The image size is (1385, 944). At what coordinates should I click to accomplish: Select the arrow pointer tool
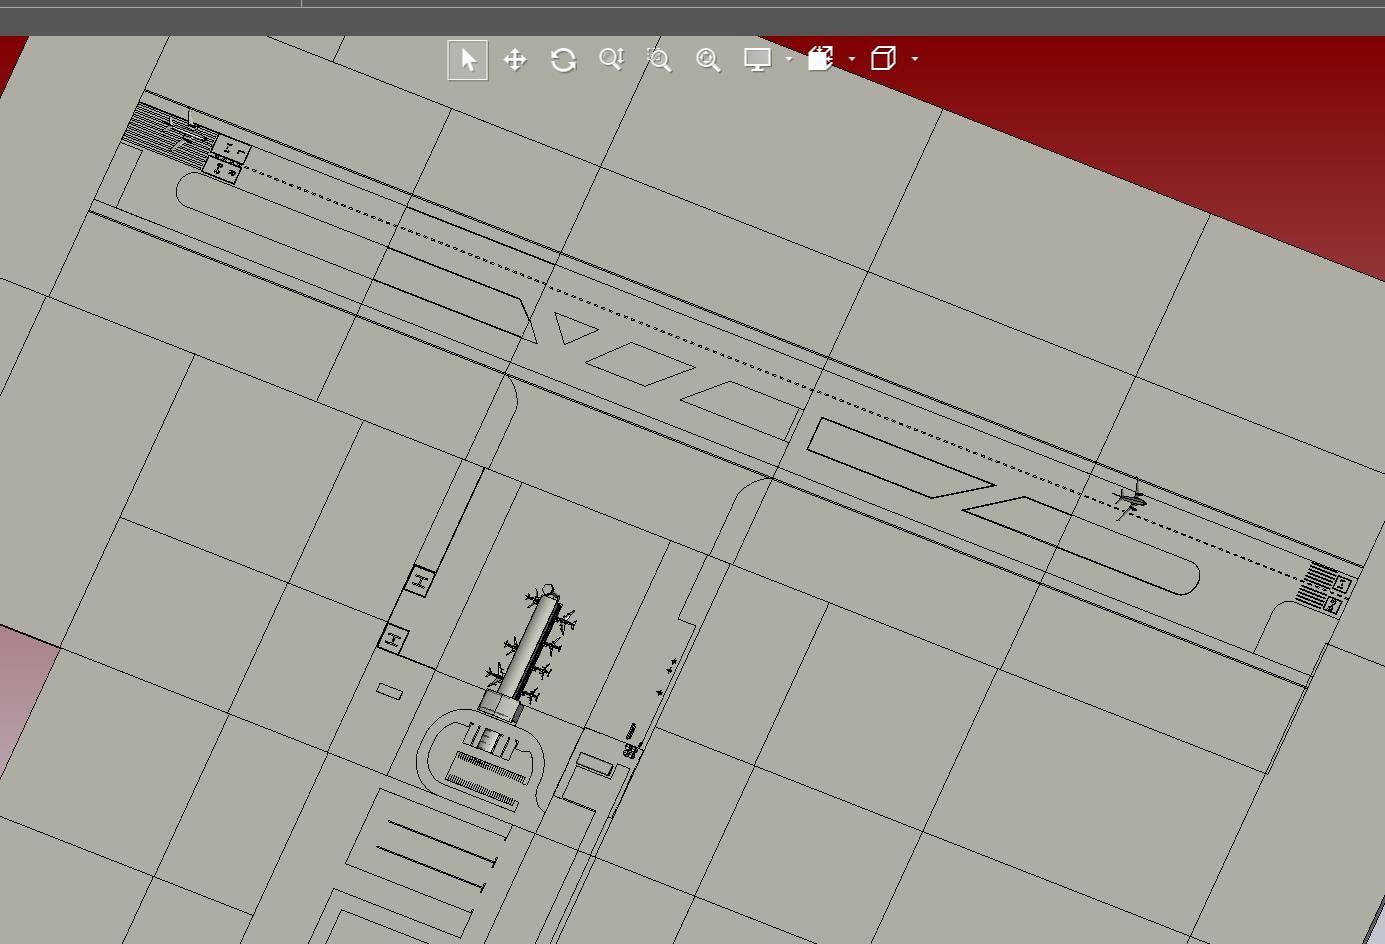point(467,60)
